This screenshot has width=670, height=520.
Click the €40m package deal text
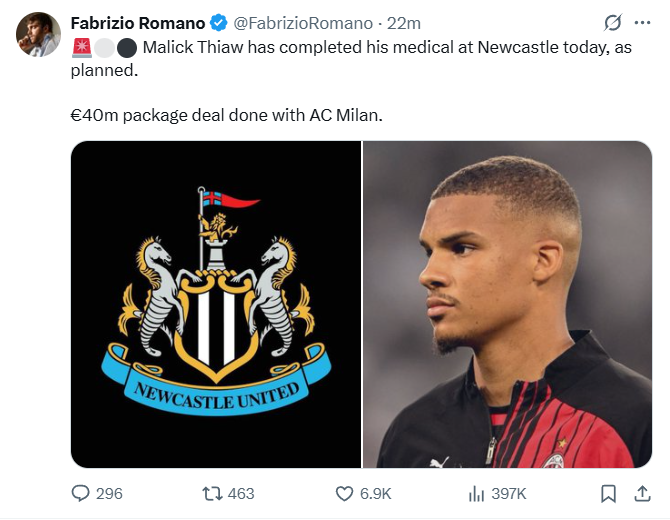click(226, 114)
